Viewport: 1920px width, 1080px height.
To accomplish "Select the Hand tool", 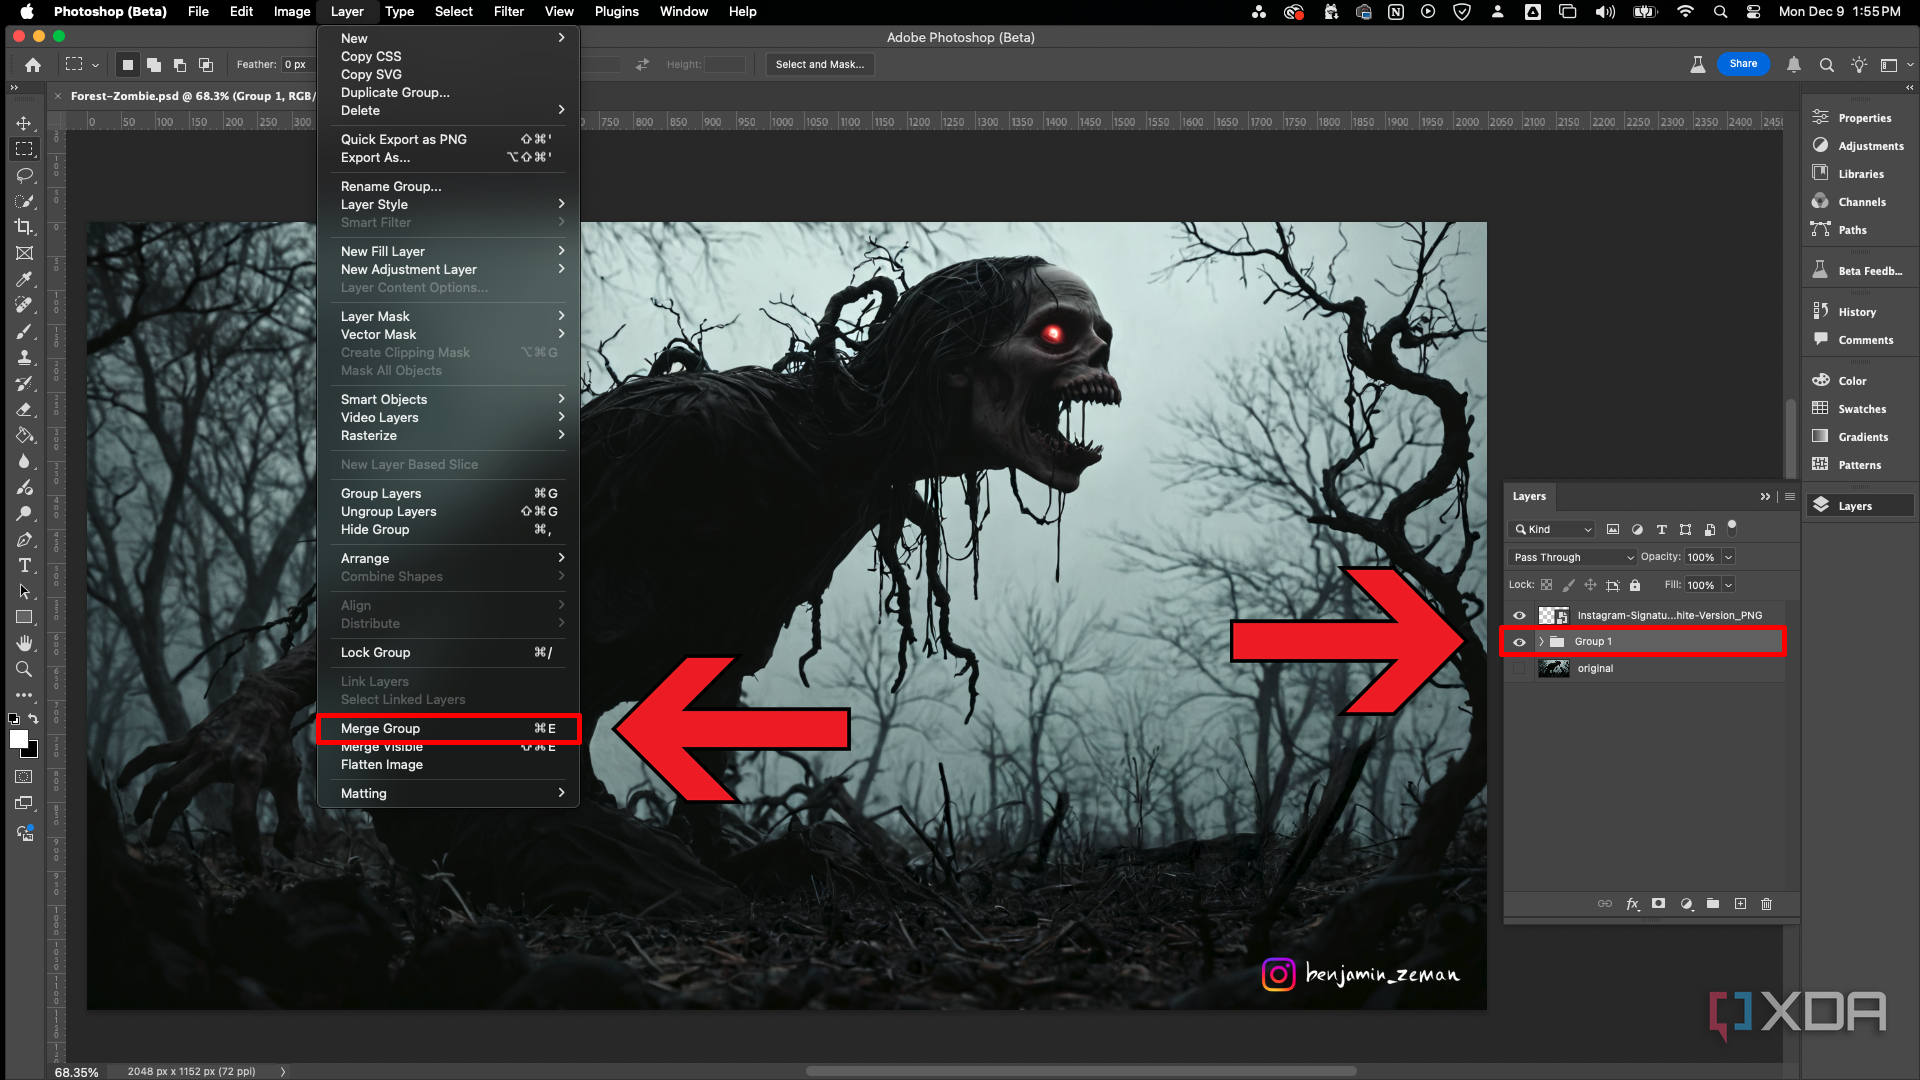I will point(24,643).
